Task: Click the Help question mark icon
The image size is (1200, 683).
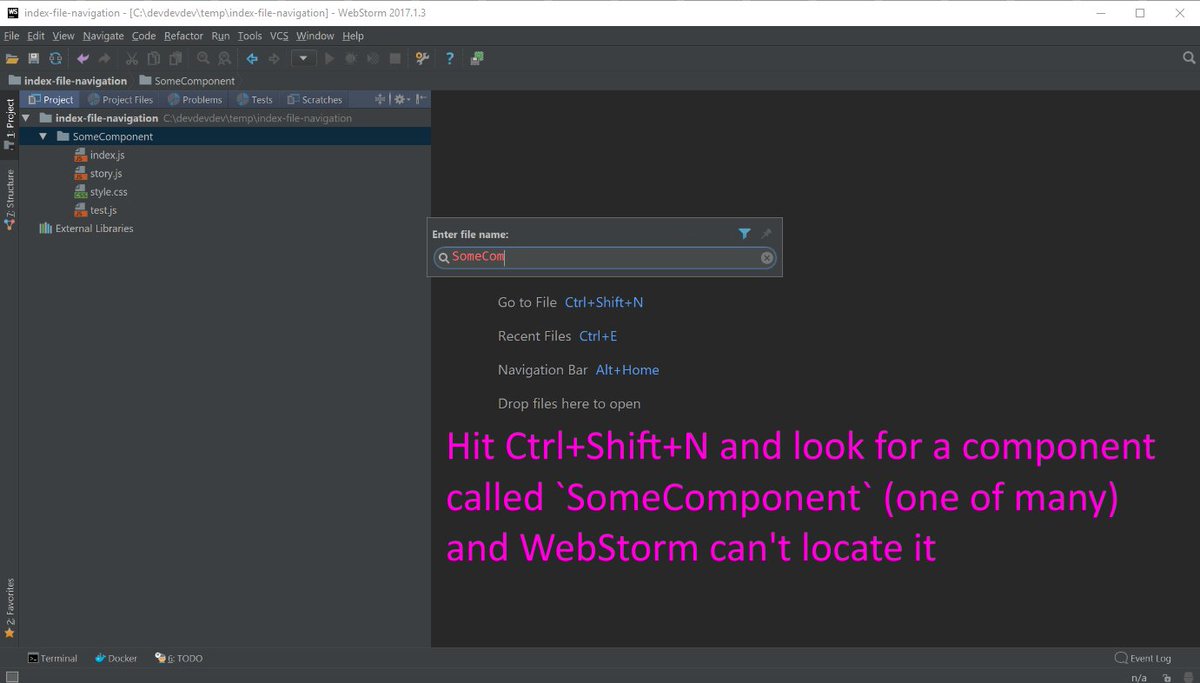Action: point(450,59)
